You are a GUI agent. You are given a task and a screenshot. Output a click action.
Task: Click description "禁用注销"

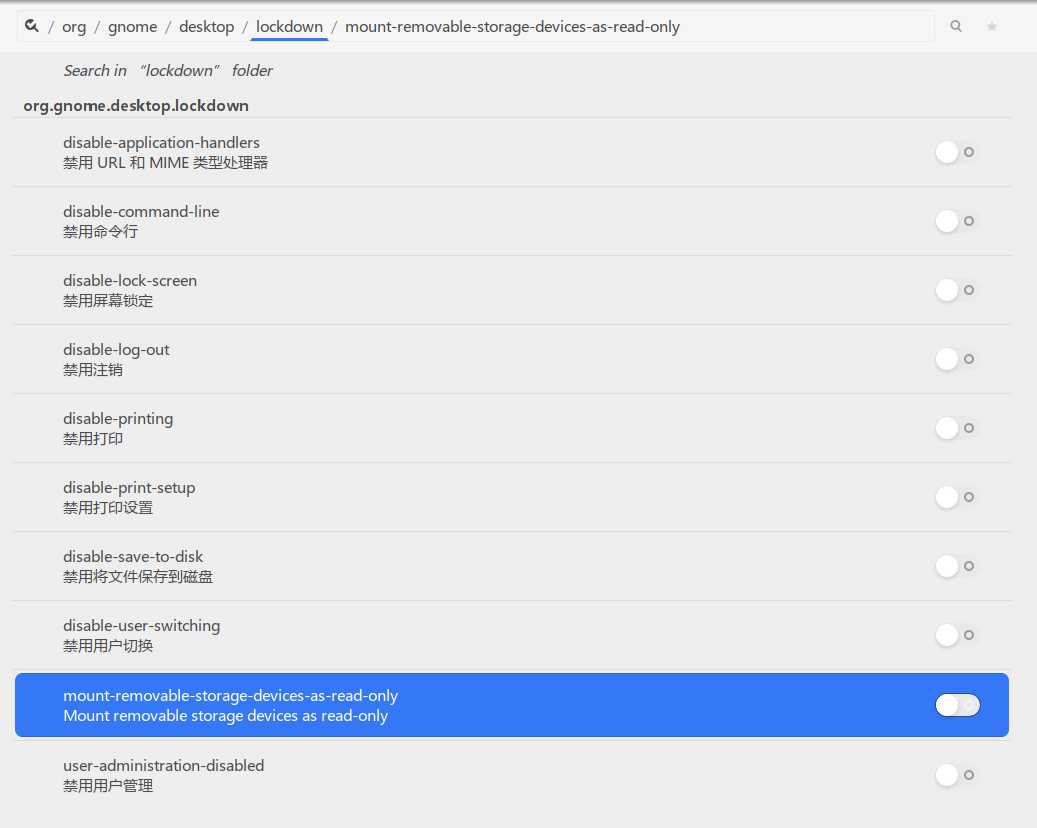(93, 370)
